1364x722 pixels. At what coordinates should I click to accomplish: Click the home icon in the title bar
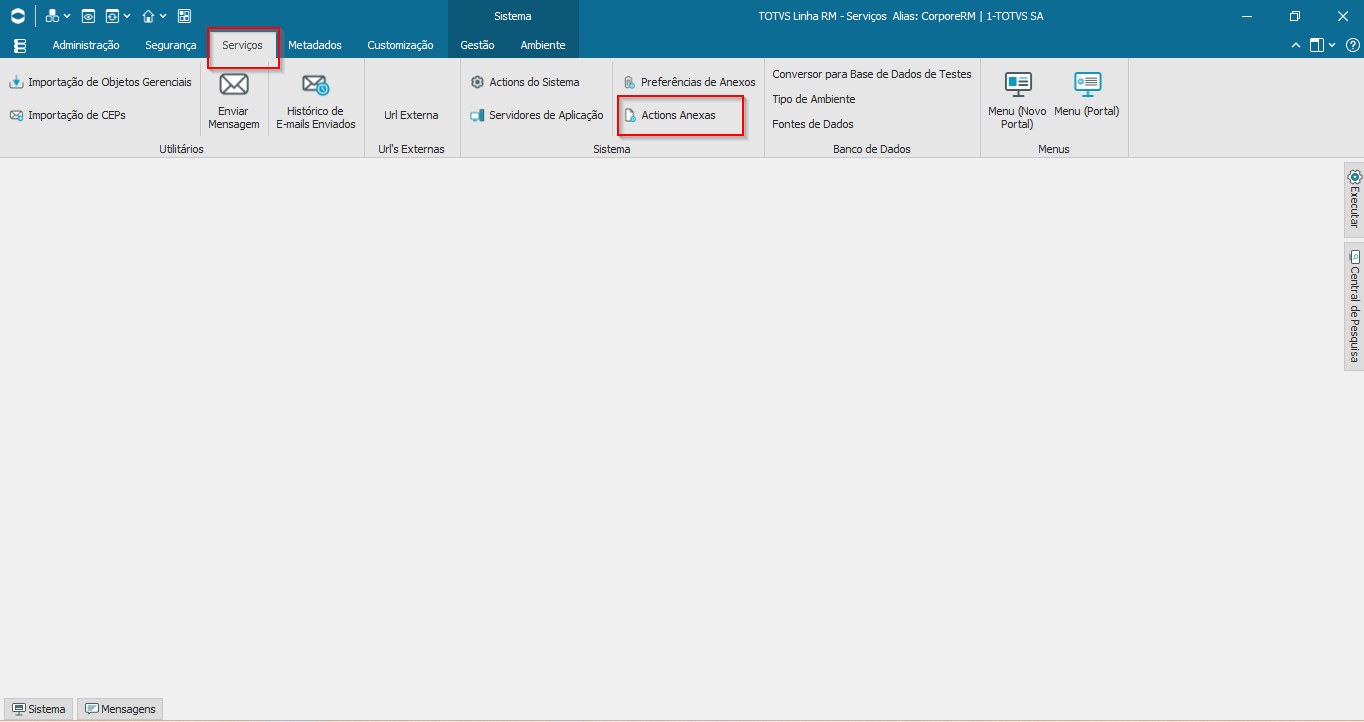148,16
